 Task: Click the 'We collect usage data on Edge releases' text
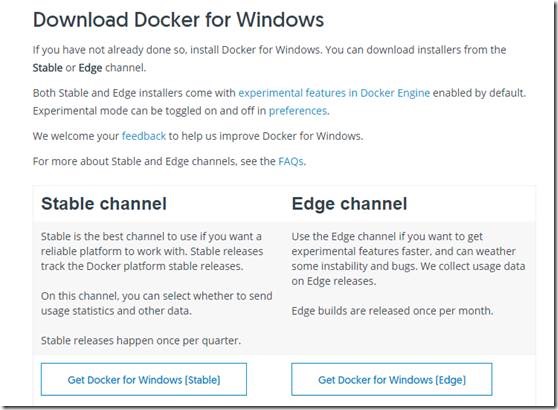pyautogui.click(x=408, y=274)
